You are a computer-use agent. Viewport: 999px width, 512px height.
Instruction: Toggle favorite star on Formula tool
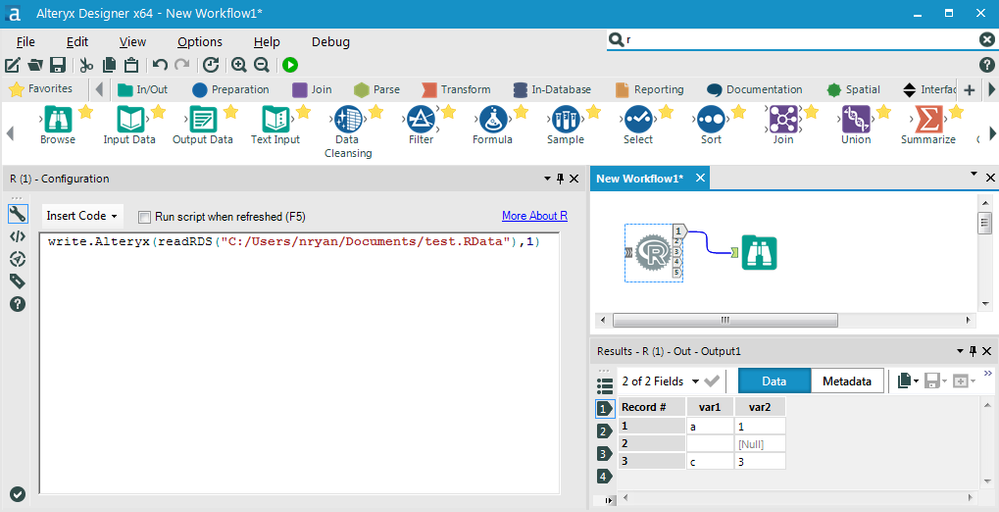coord(521,113)
